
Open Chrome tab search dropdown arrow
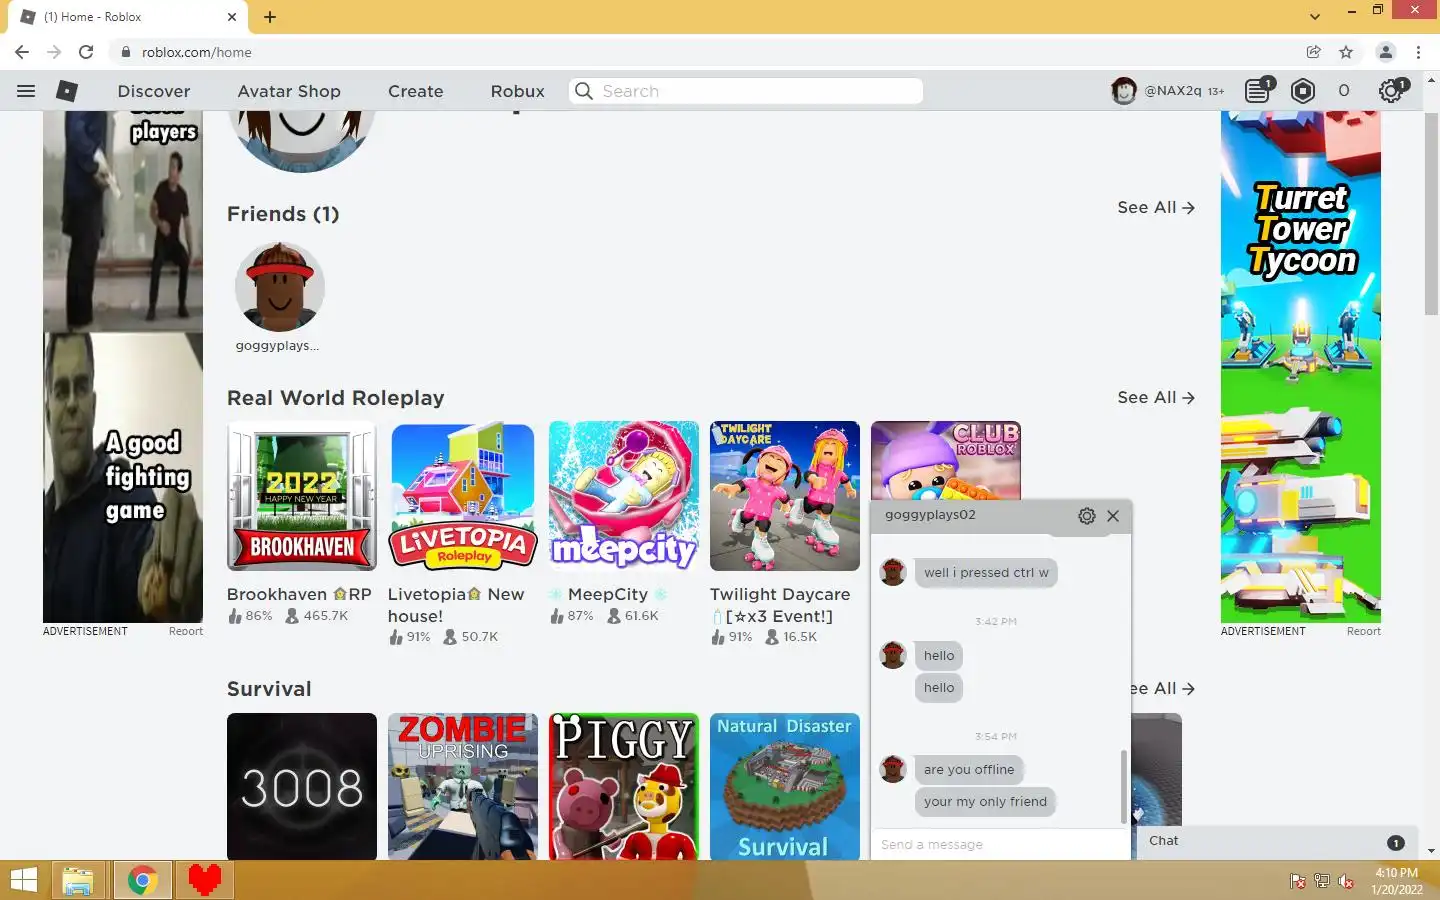coord(1315,16)
